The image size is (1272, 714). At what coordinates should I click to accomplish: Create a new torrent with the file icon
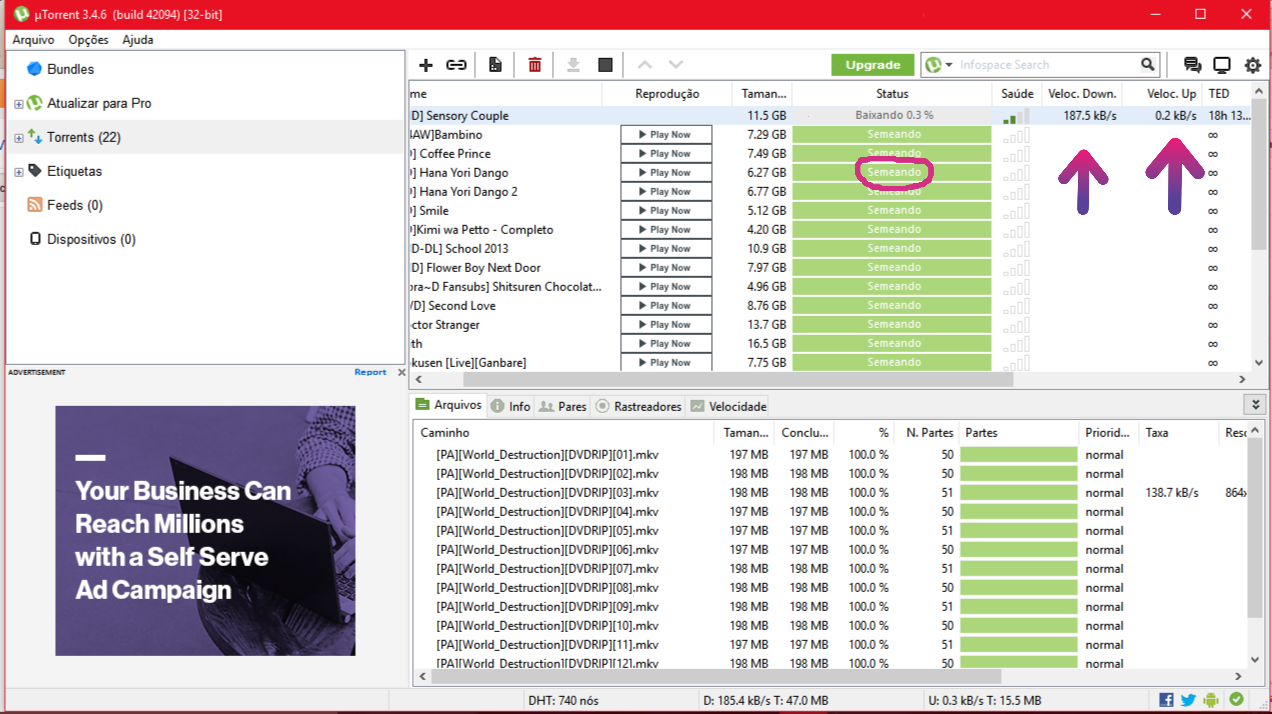pos(494,64)
